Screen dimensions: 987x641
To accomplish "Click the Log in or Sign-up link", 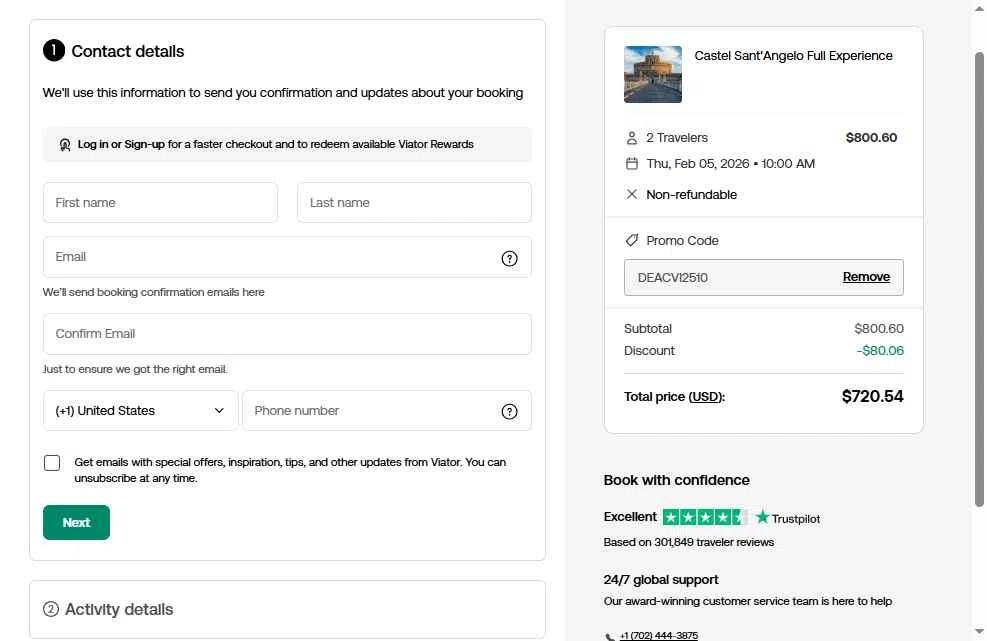I will tap(121, 145).
